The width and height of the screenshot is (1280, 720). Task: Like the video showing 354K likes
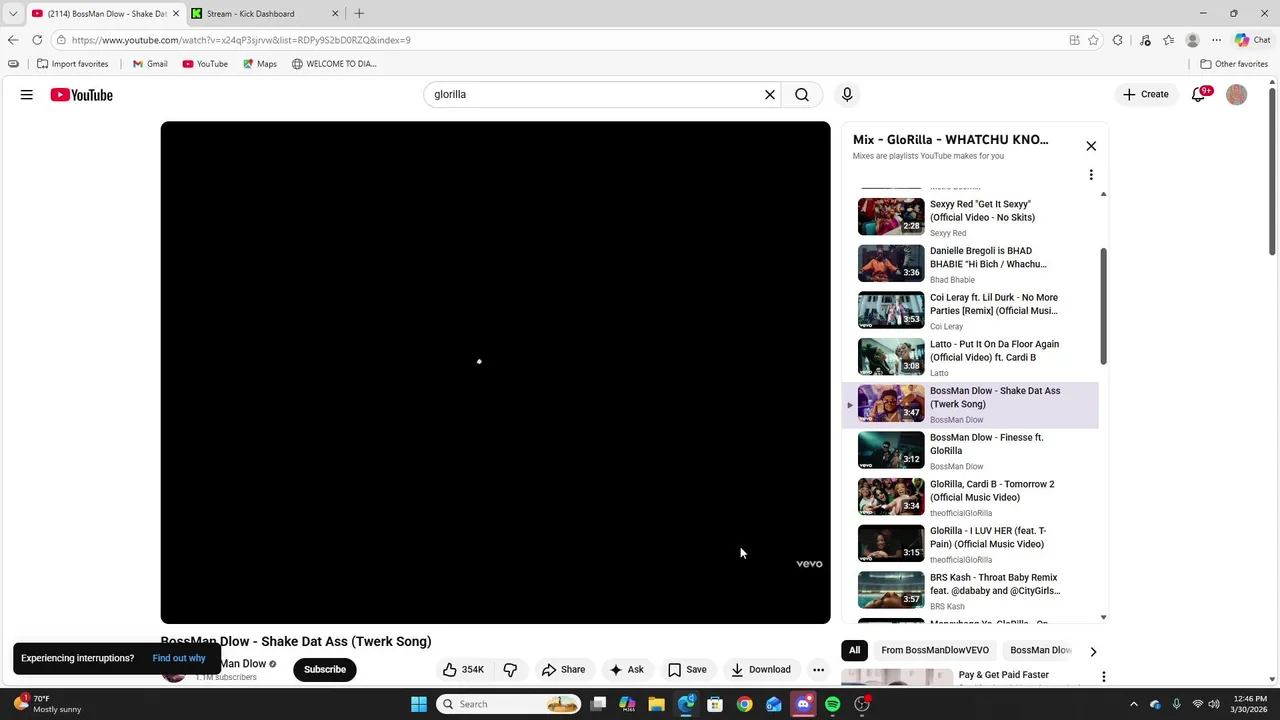click(x=463, y=670)
